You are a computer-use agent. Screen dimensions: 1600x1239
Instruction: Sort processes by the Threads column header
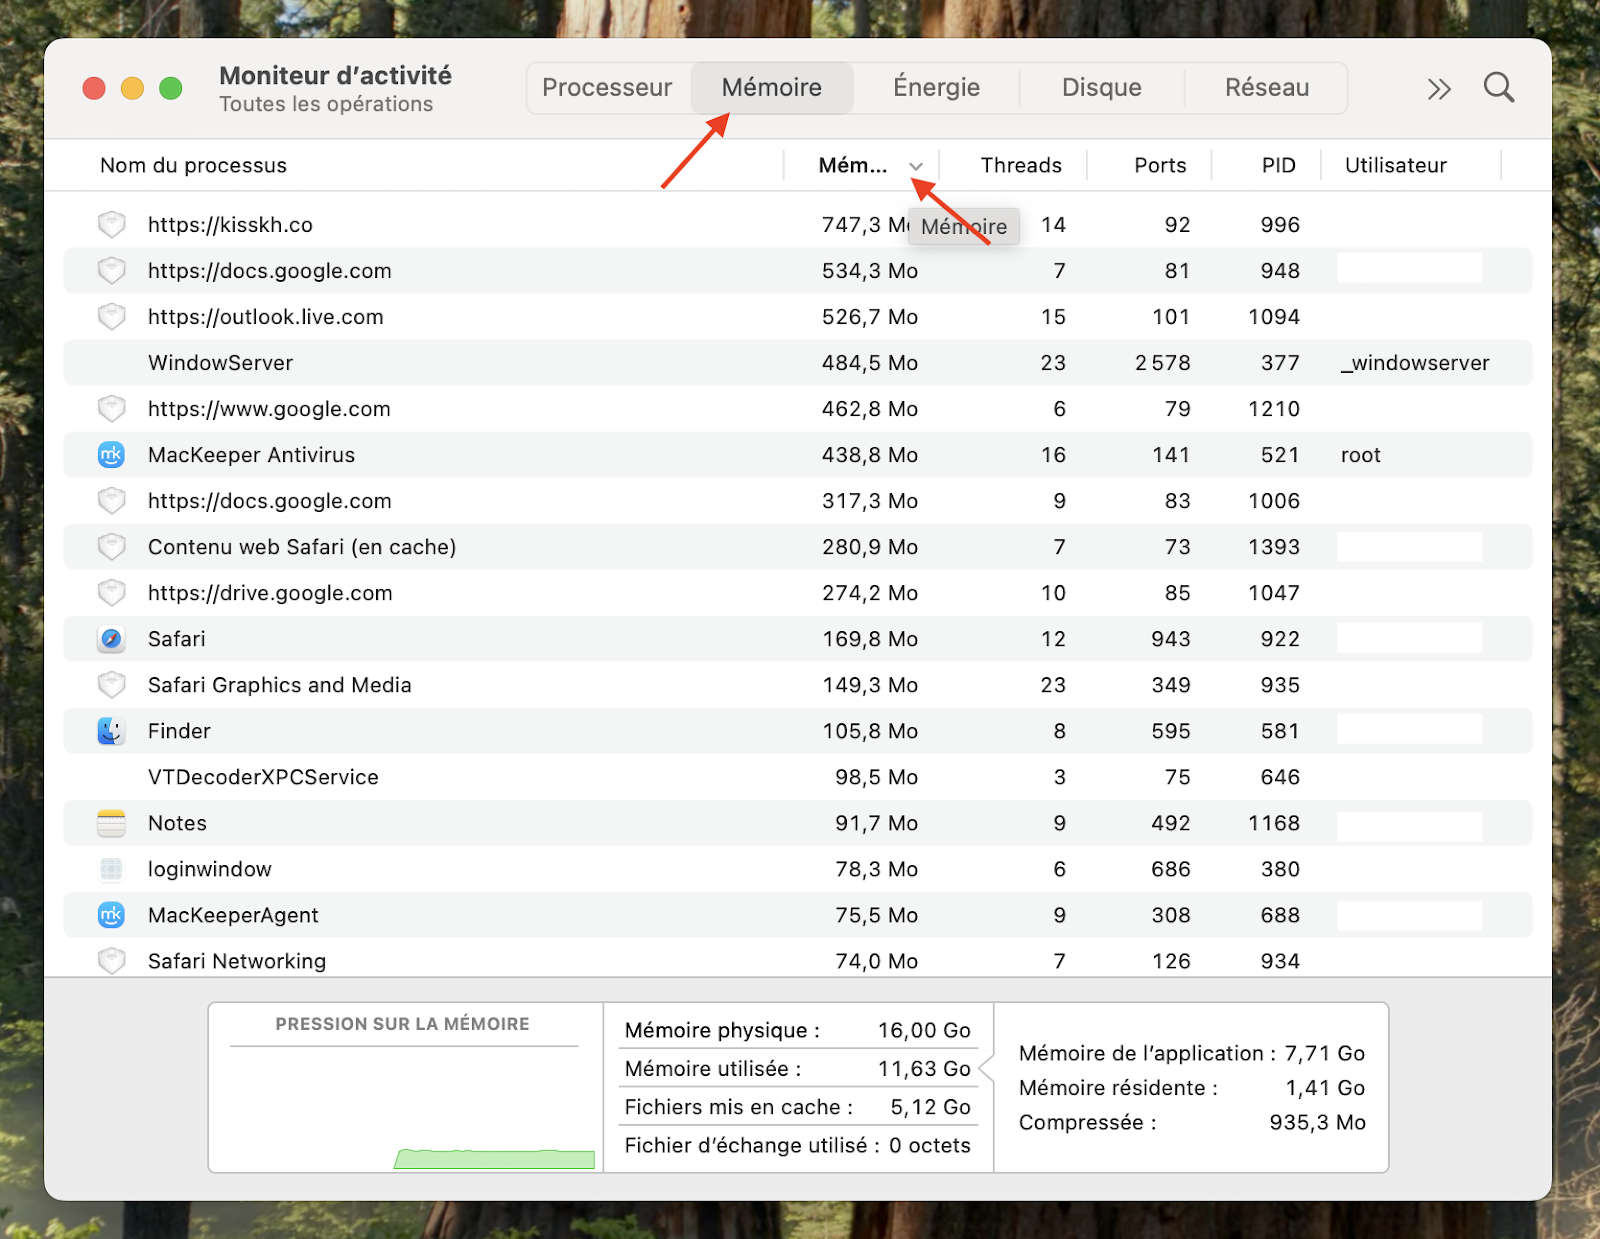[1020, 165]
